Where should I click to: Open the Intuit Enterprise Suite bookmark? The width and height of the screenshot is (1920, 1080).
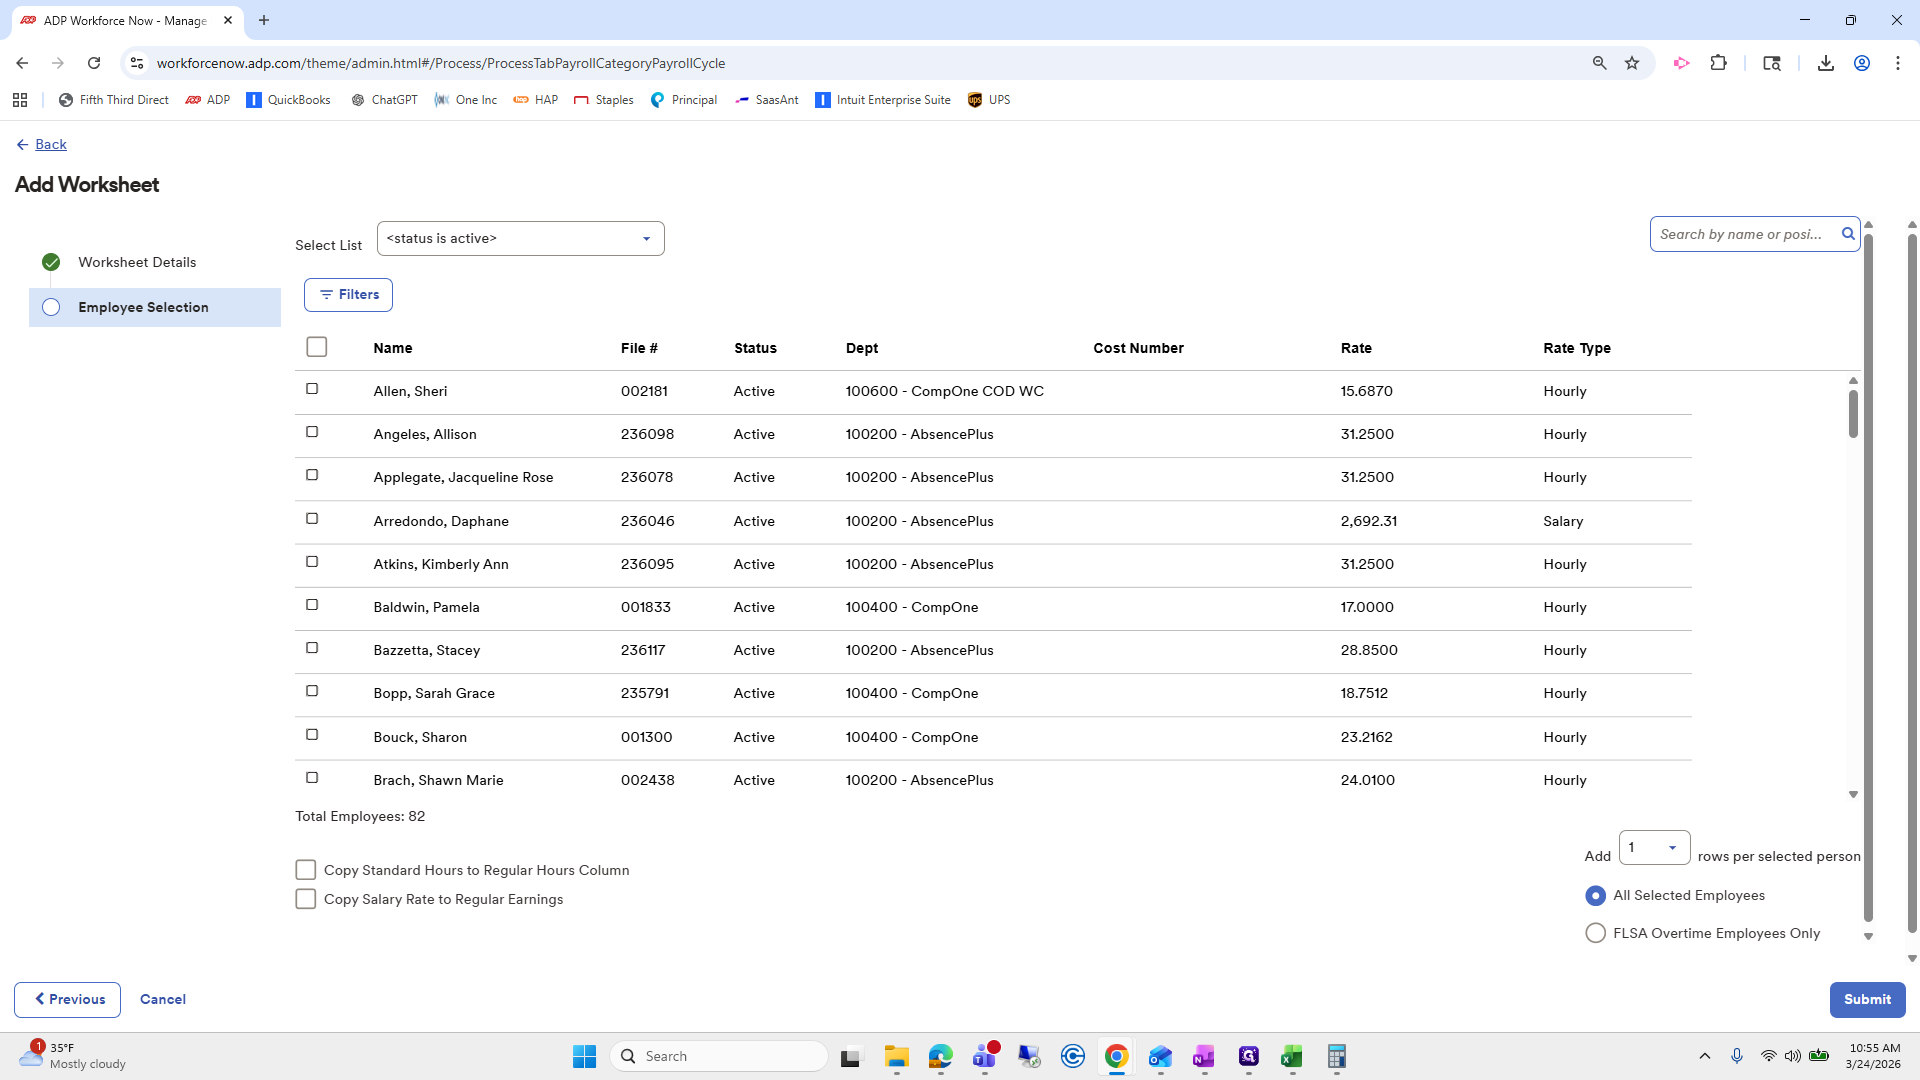882,100
